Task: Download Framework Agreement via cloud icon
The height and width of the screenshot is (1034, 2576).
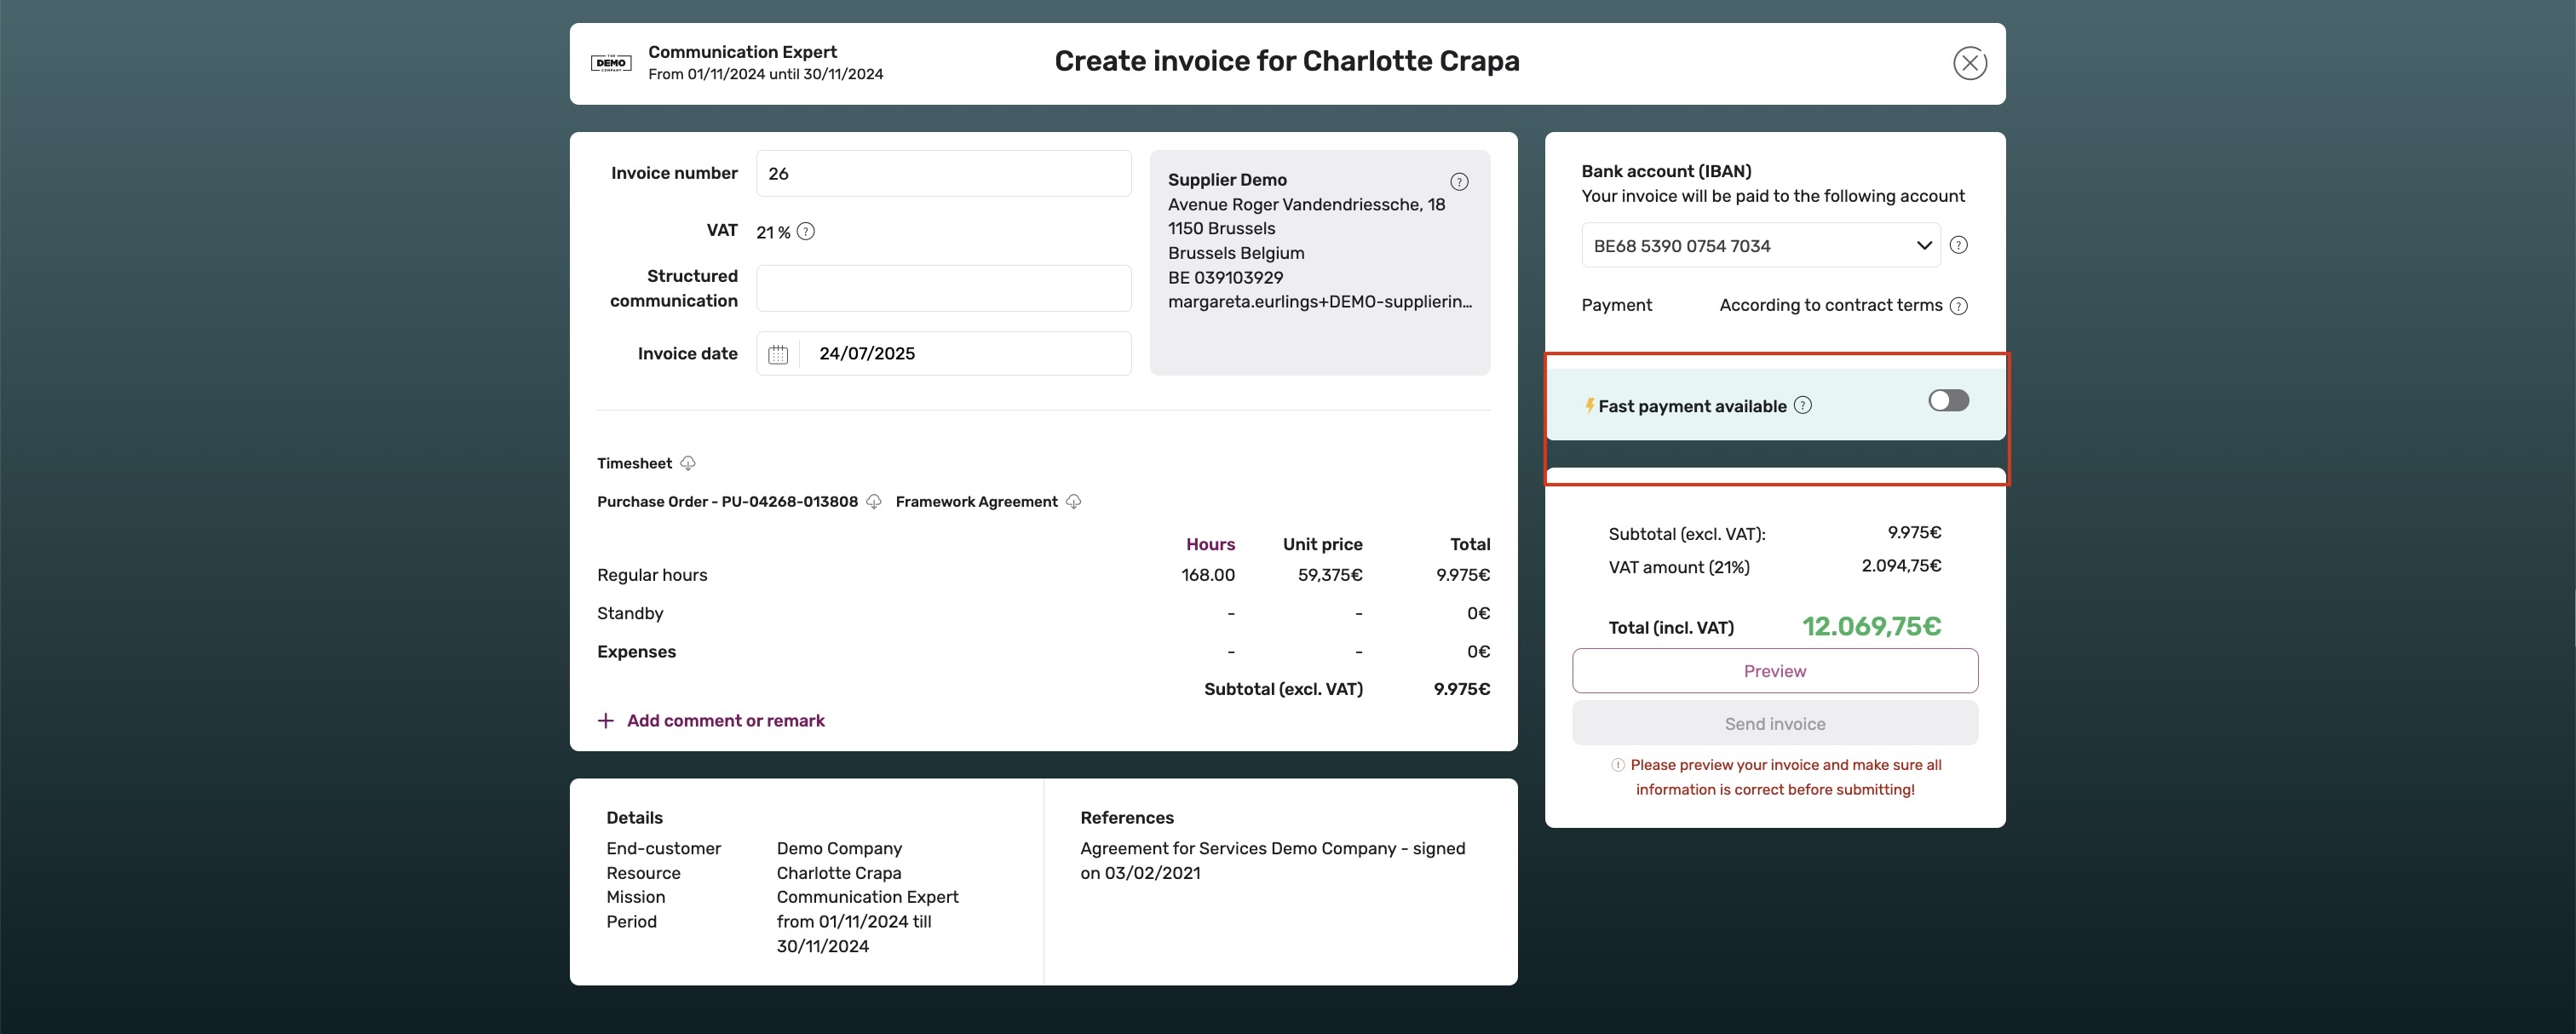Action: (x=1073, y=501)
